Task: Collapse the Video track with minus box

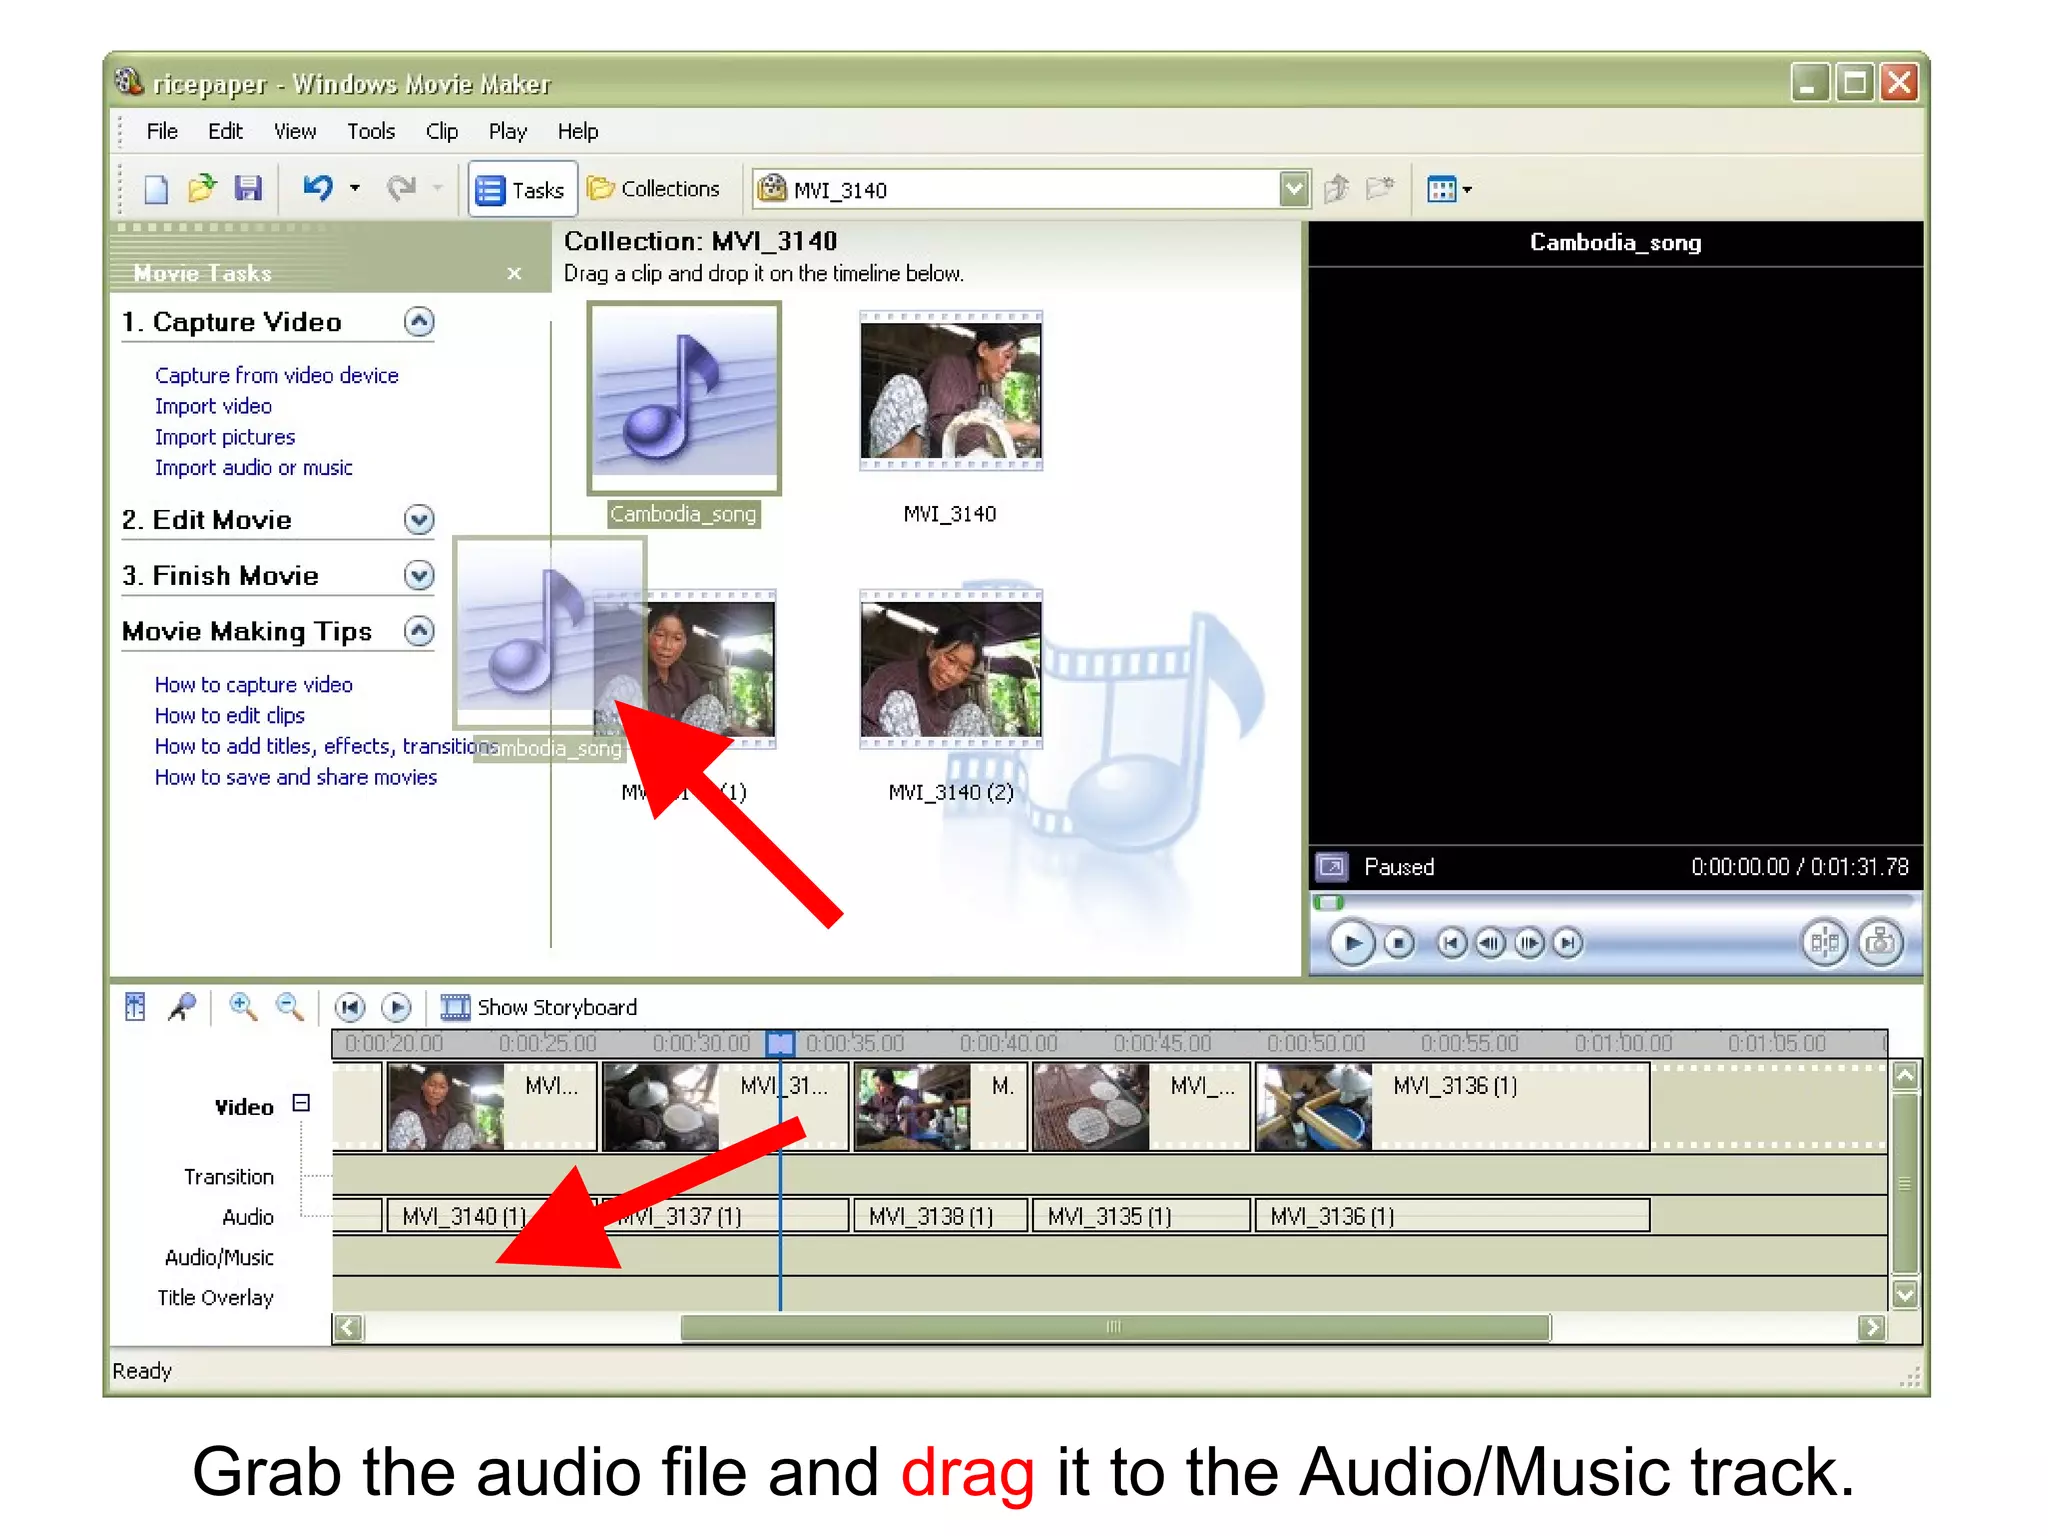Action: [301, 1103]
